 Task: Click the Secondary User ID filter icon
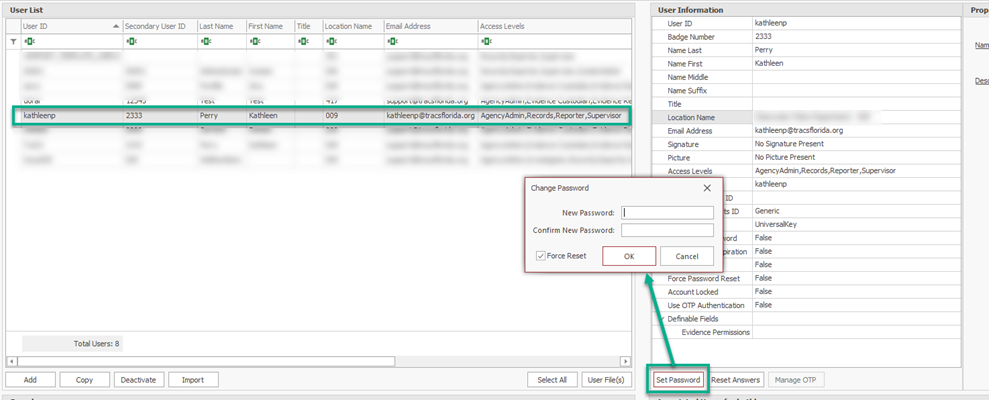tap(130, 42)
